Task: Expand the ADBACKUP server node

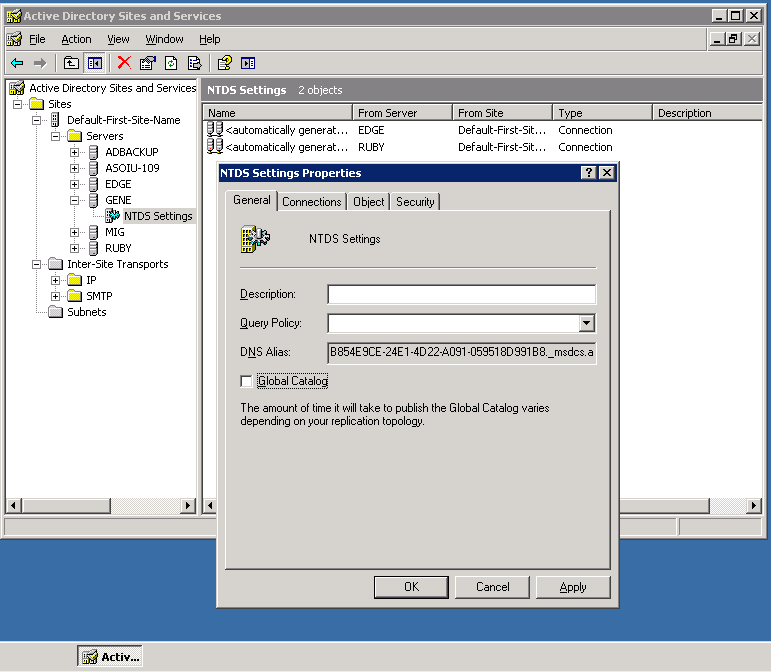Action: pos(74,152)
